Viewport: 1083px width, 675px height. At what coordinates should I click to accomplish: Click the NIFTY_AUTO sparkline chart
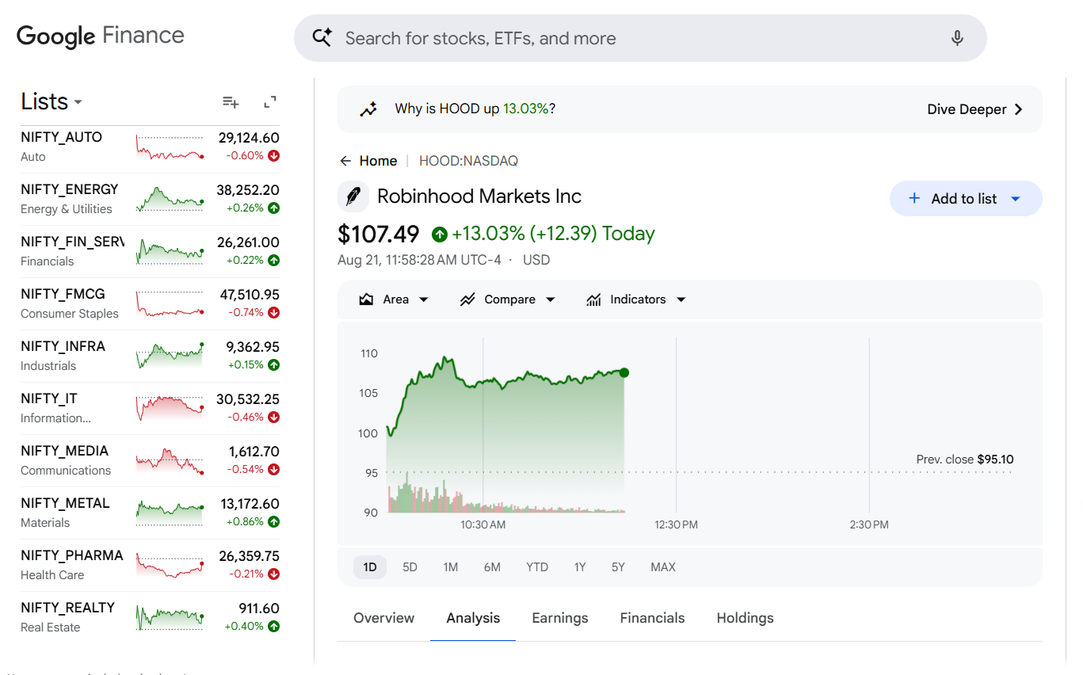[x=170, y=147]
